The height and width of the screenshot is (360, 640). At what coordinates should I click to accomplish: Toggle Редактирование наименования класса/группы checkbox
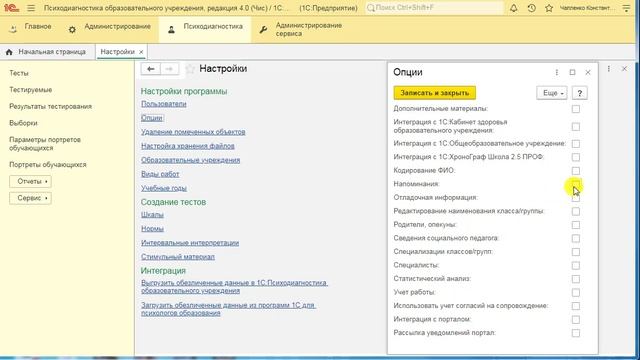pos(576,211)
